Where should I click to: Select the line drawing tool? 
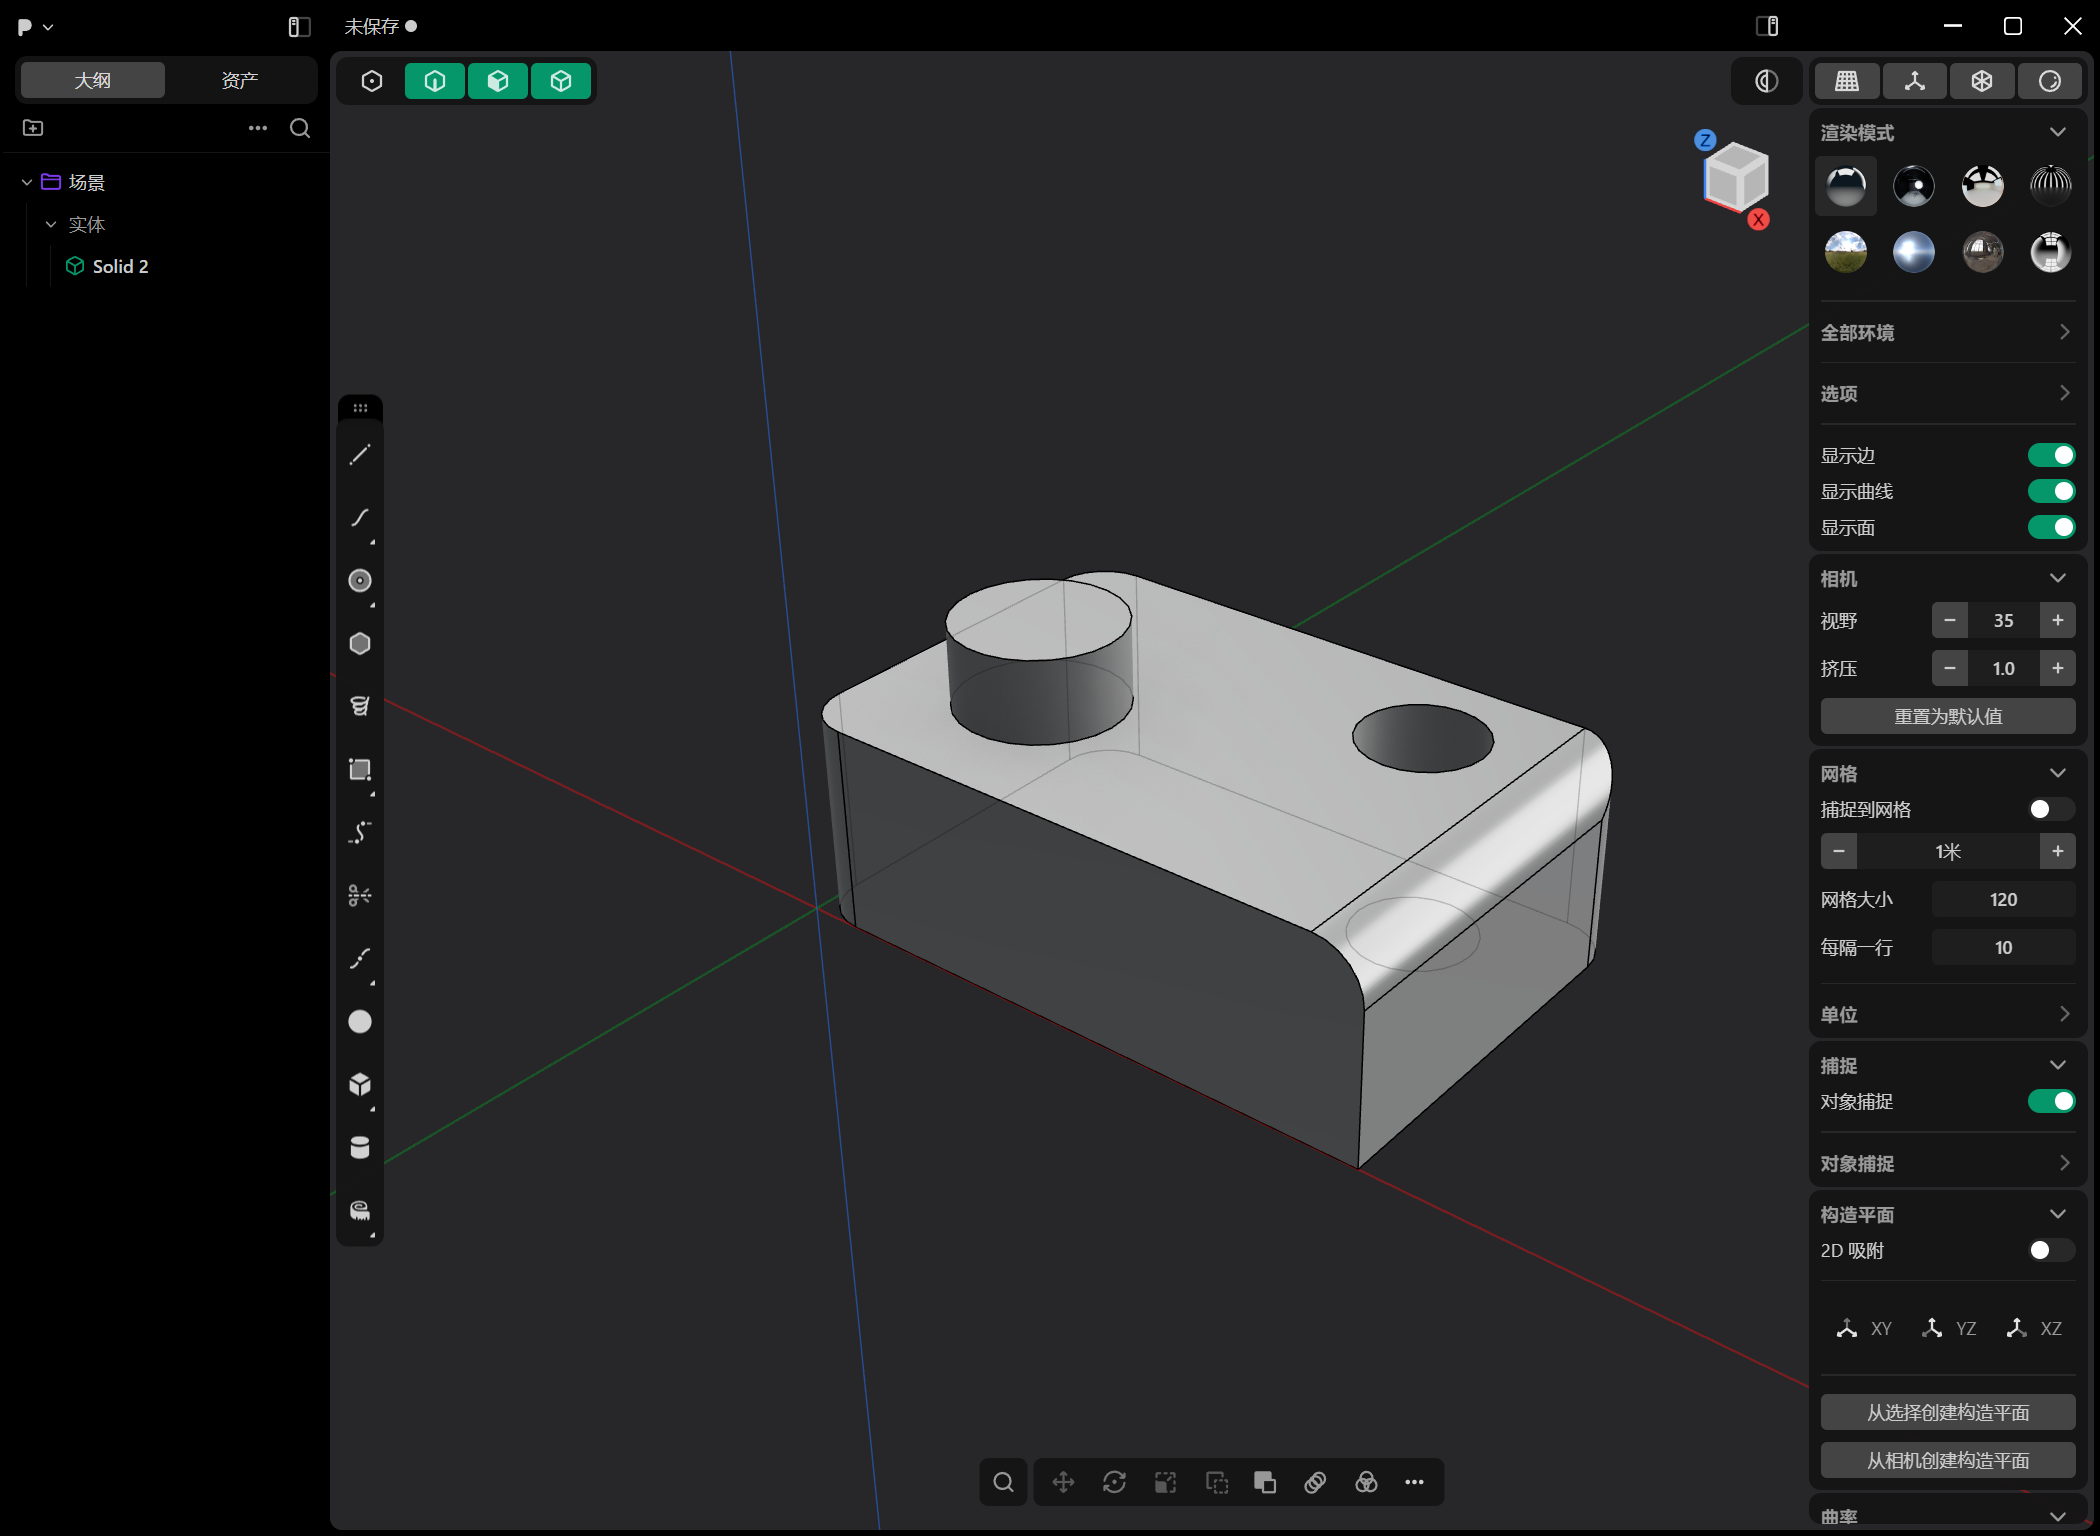[360, 455]
